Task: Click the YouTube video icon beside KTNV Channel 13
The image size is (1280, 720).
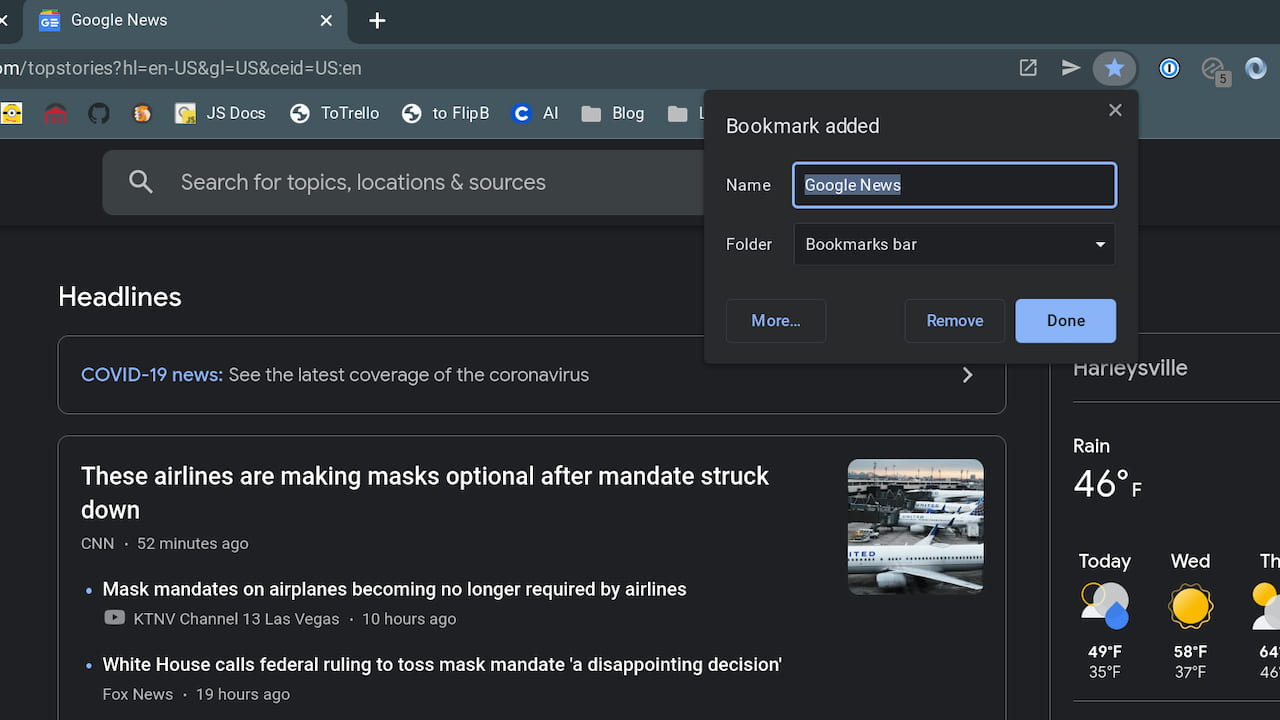Action: click(x=115, y=618)
